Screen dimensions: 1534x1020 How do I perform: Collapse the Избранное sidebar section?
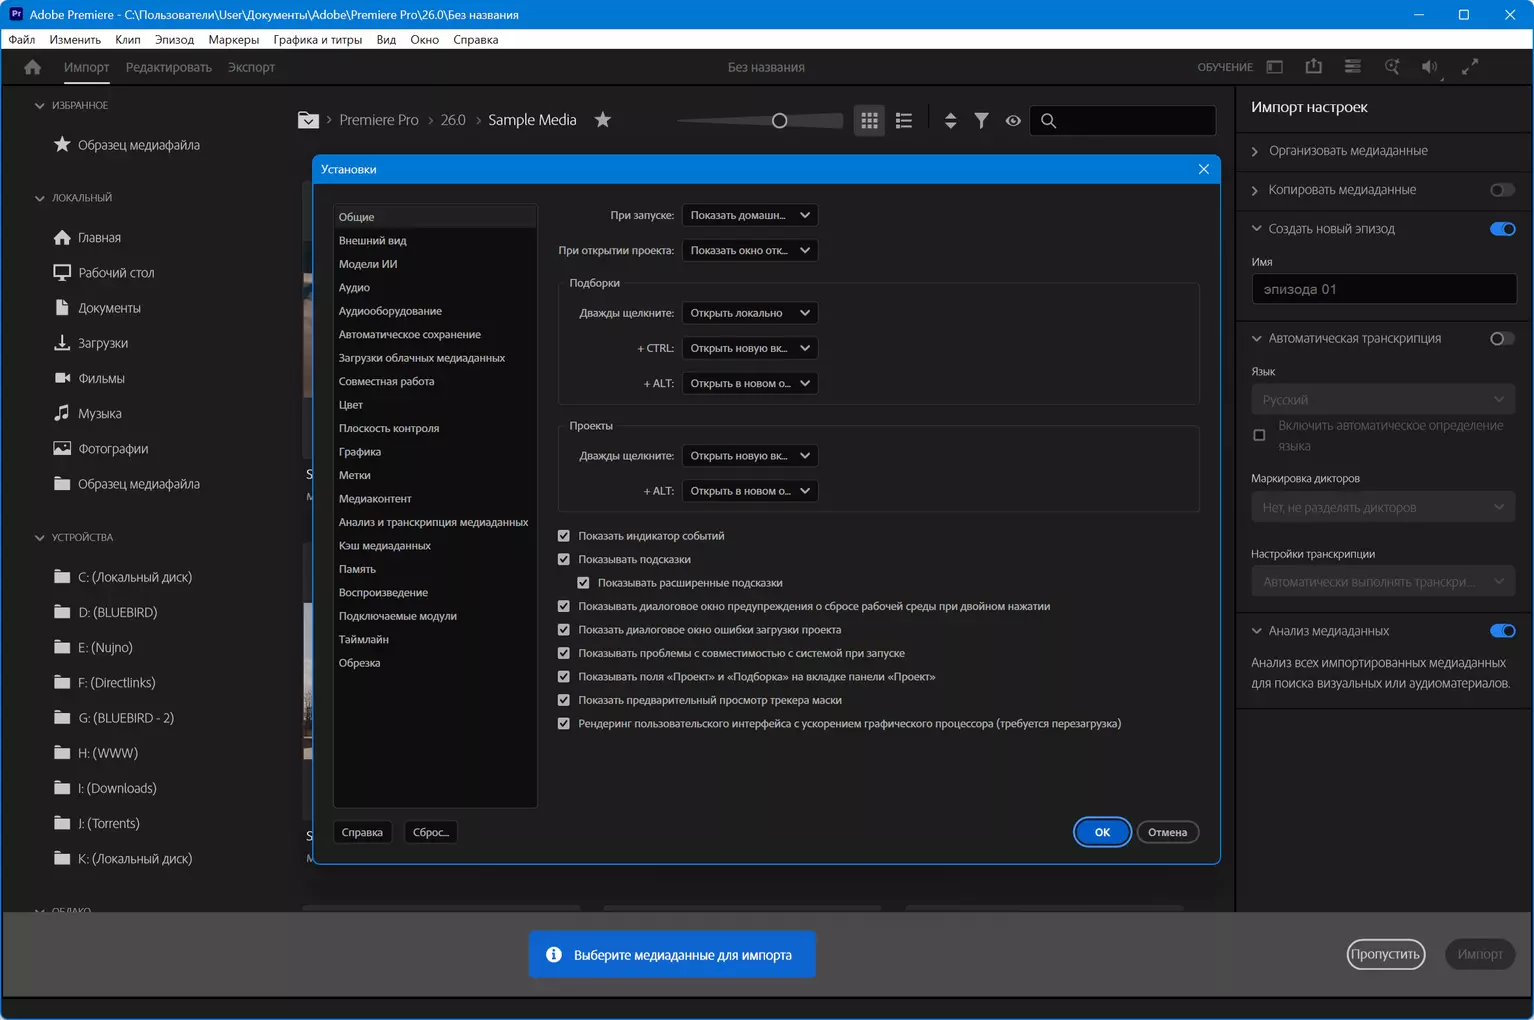[x=40, y=106]
